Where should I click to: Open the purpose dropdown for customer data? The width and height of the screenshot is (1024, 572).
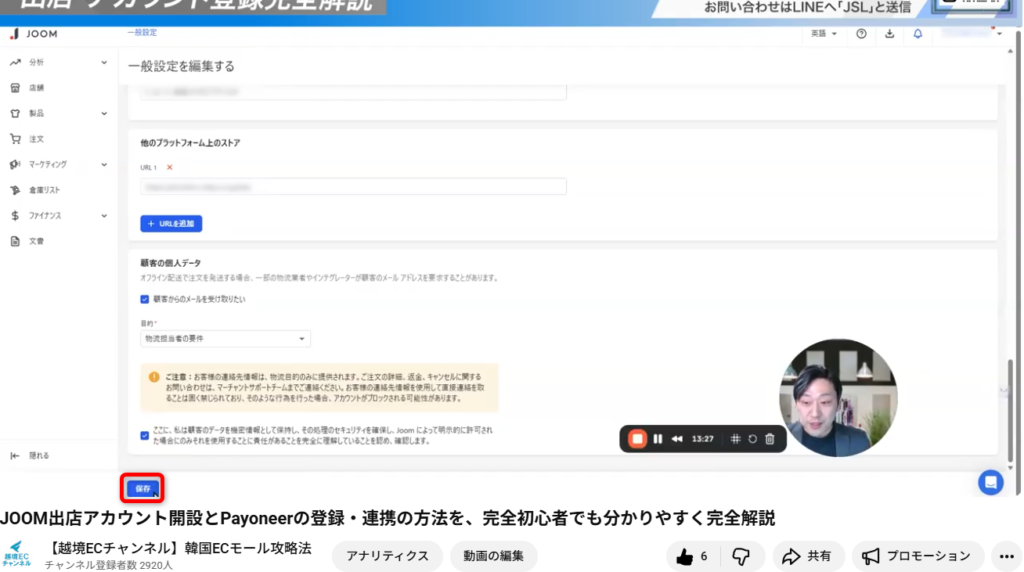point(225,339)
